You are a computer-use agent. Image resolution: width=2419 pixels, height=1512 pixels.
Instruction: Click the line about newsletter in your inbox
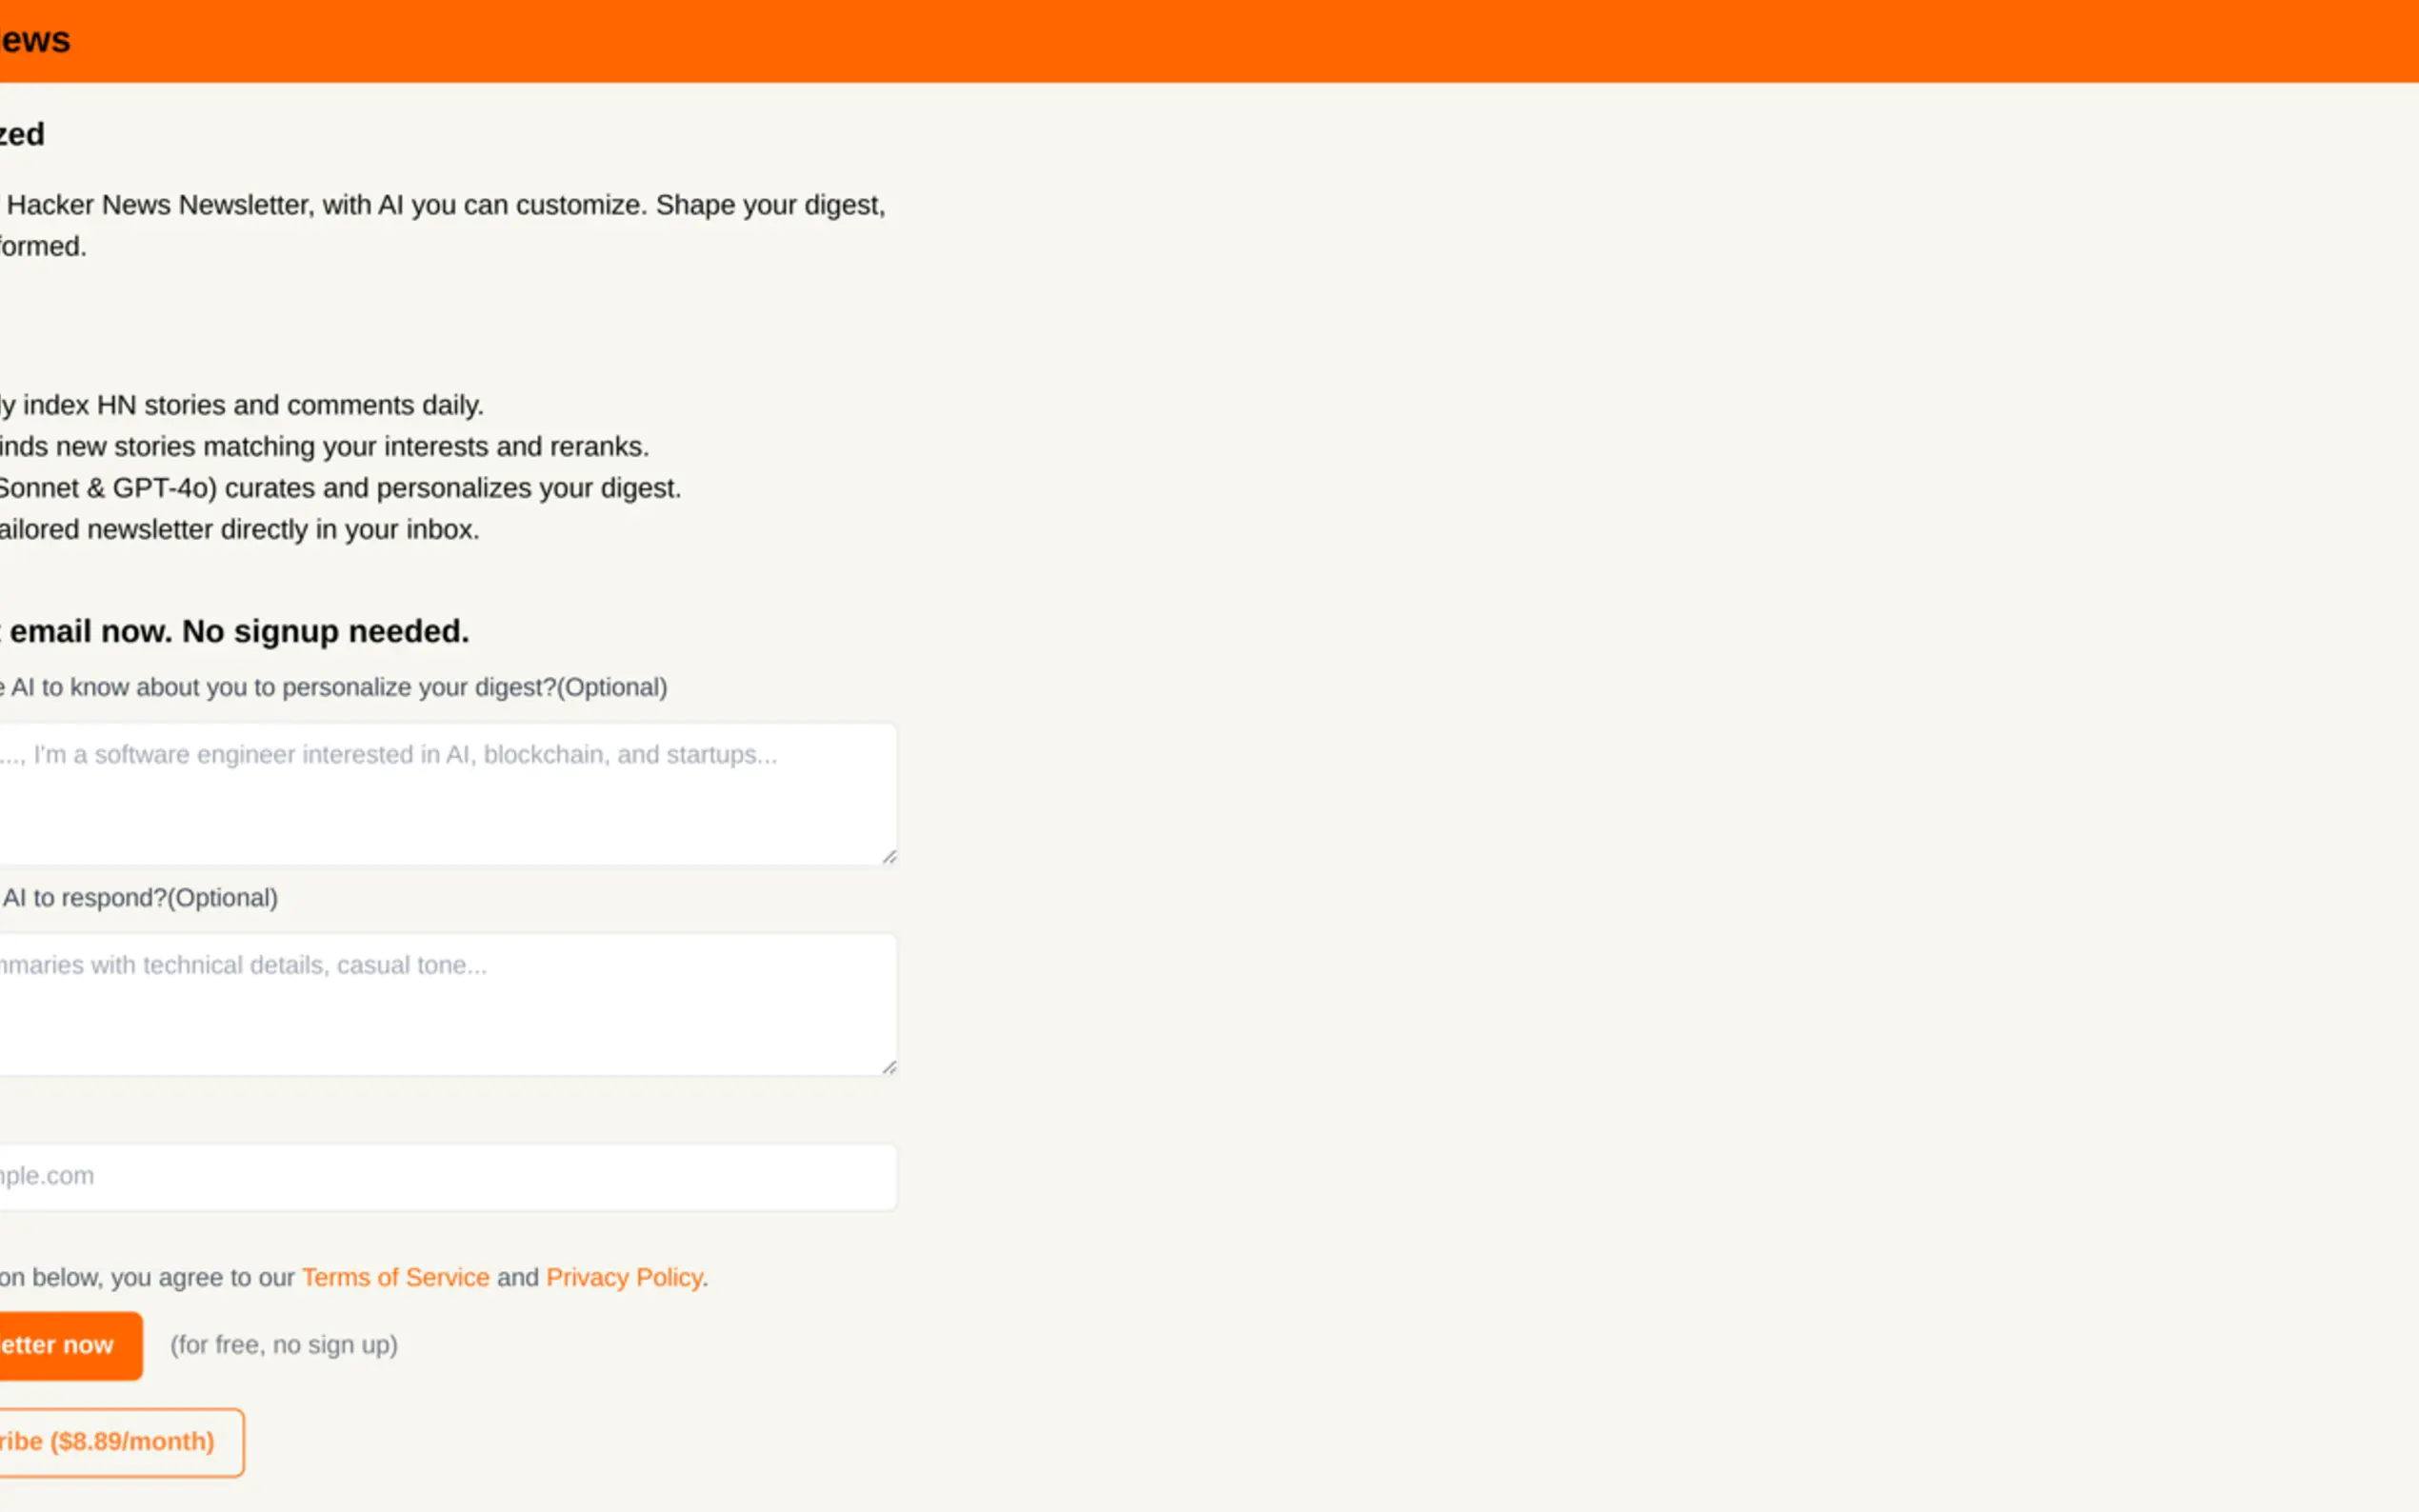click(240, 529)
